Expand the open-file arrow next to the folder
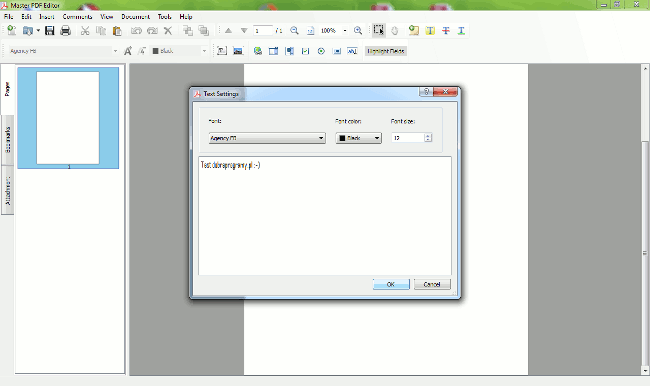Viewport: 650px width, 386px height. coord(38,30)
